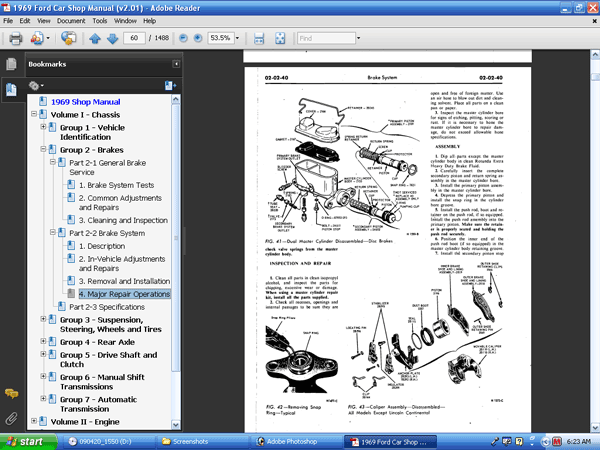600x450 pixels.
Task: Open the zoom percentage dropdown arrow
Action: (x=237, y=38)
